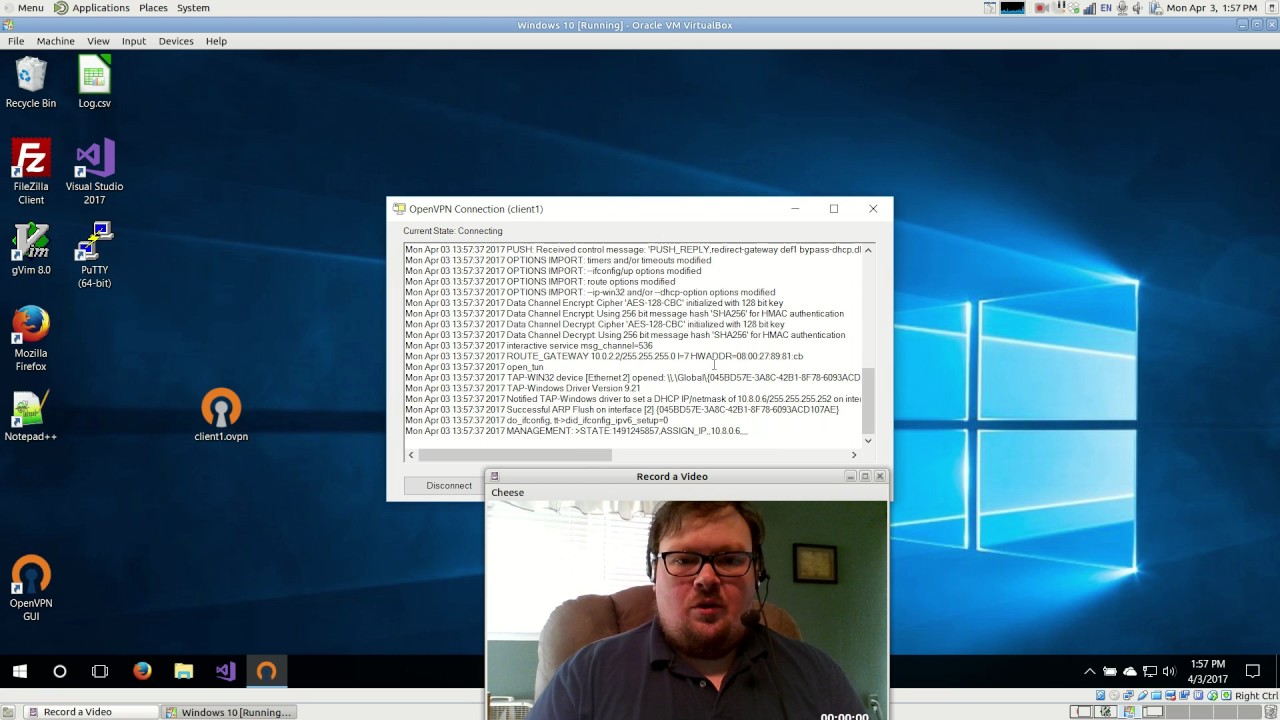Open Visual Studio from the taskbar
This screenshot has width=1280, height=720.
point(225,671)
